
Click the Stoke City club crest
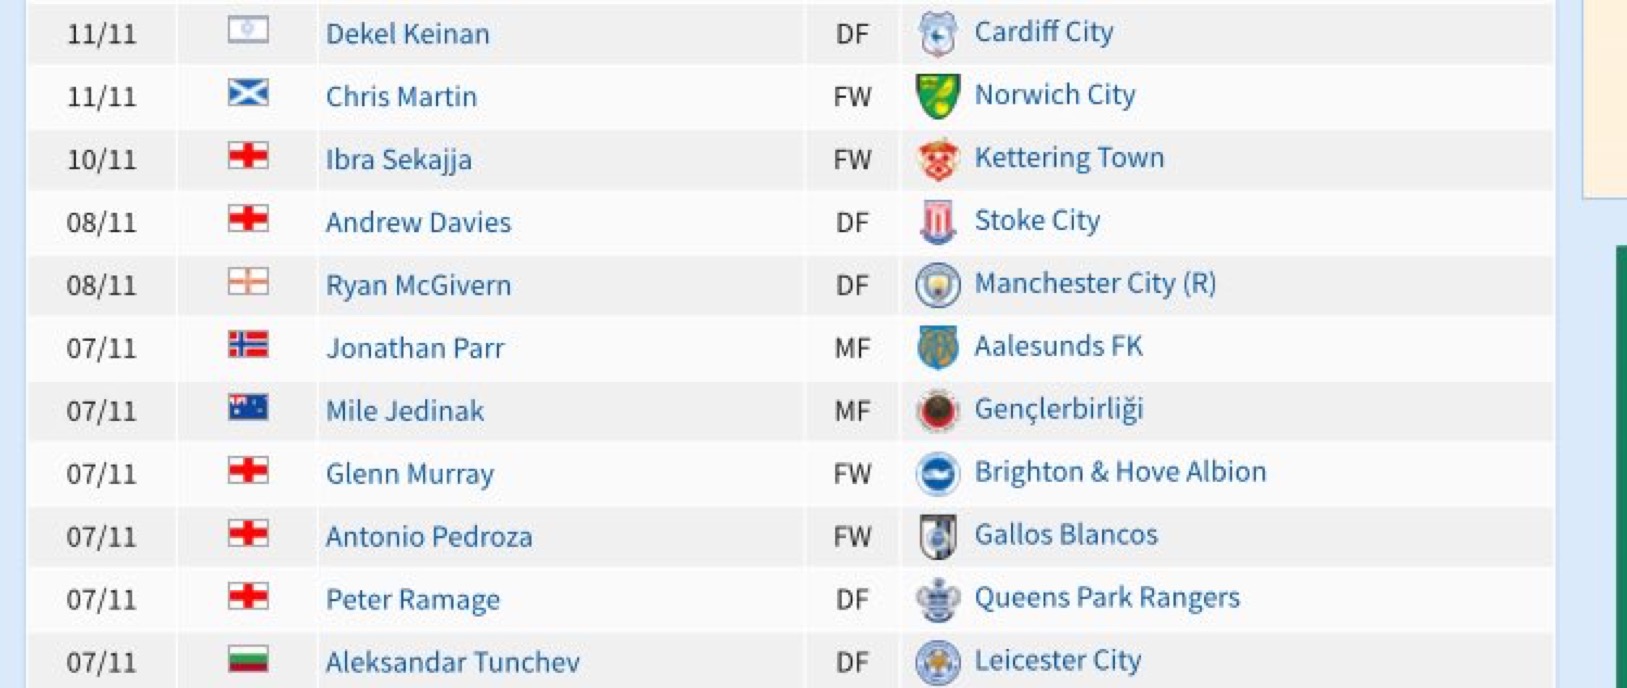pos(937,222)
